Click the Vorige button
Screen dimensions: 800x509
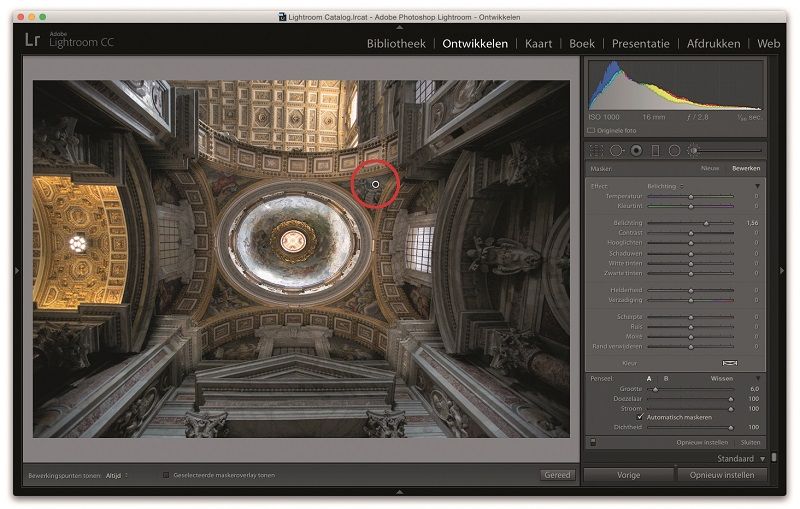pos(628,475)
